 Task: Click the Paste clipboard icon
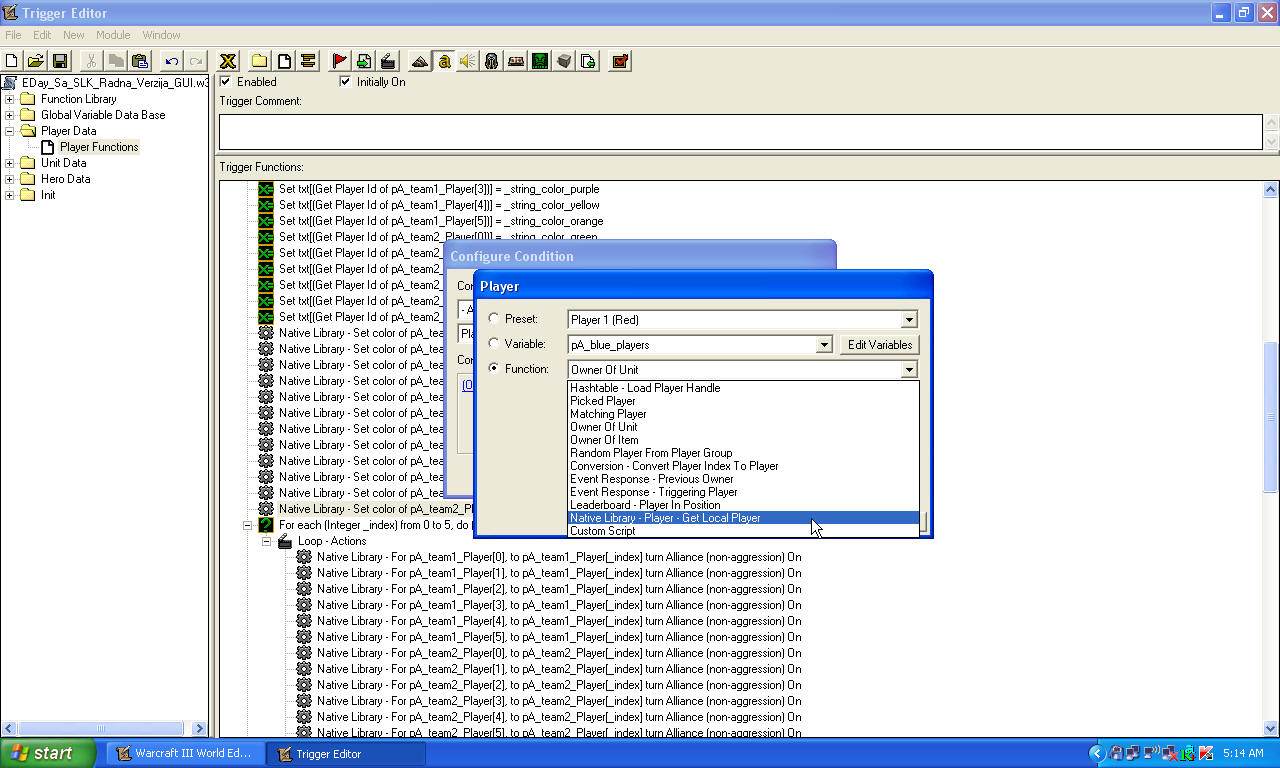[140, 61]
